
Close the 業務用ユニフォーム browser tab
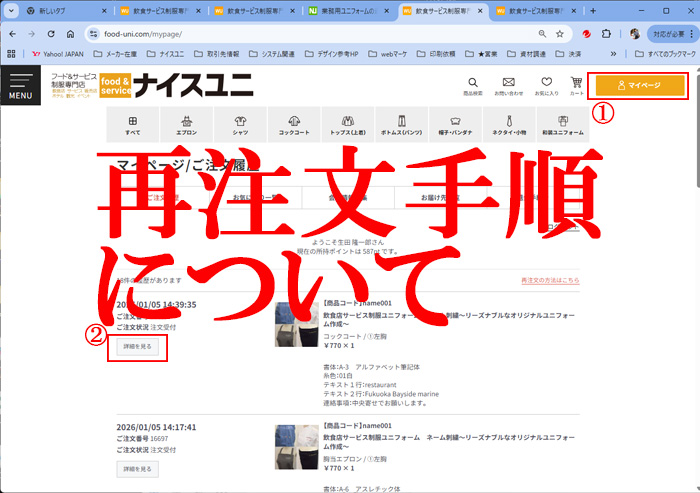387,11
